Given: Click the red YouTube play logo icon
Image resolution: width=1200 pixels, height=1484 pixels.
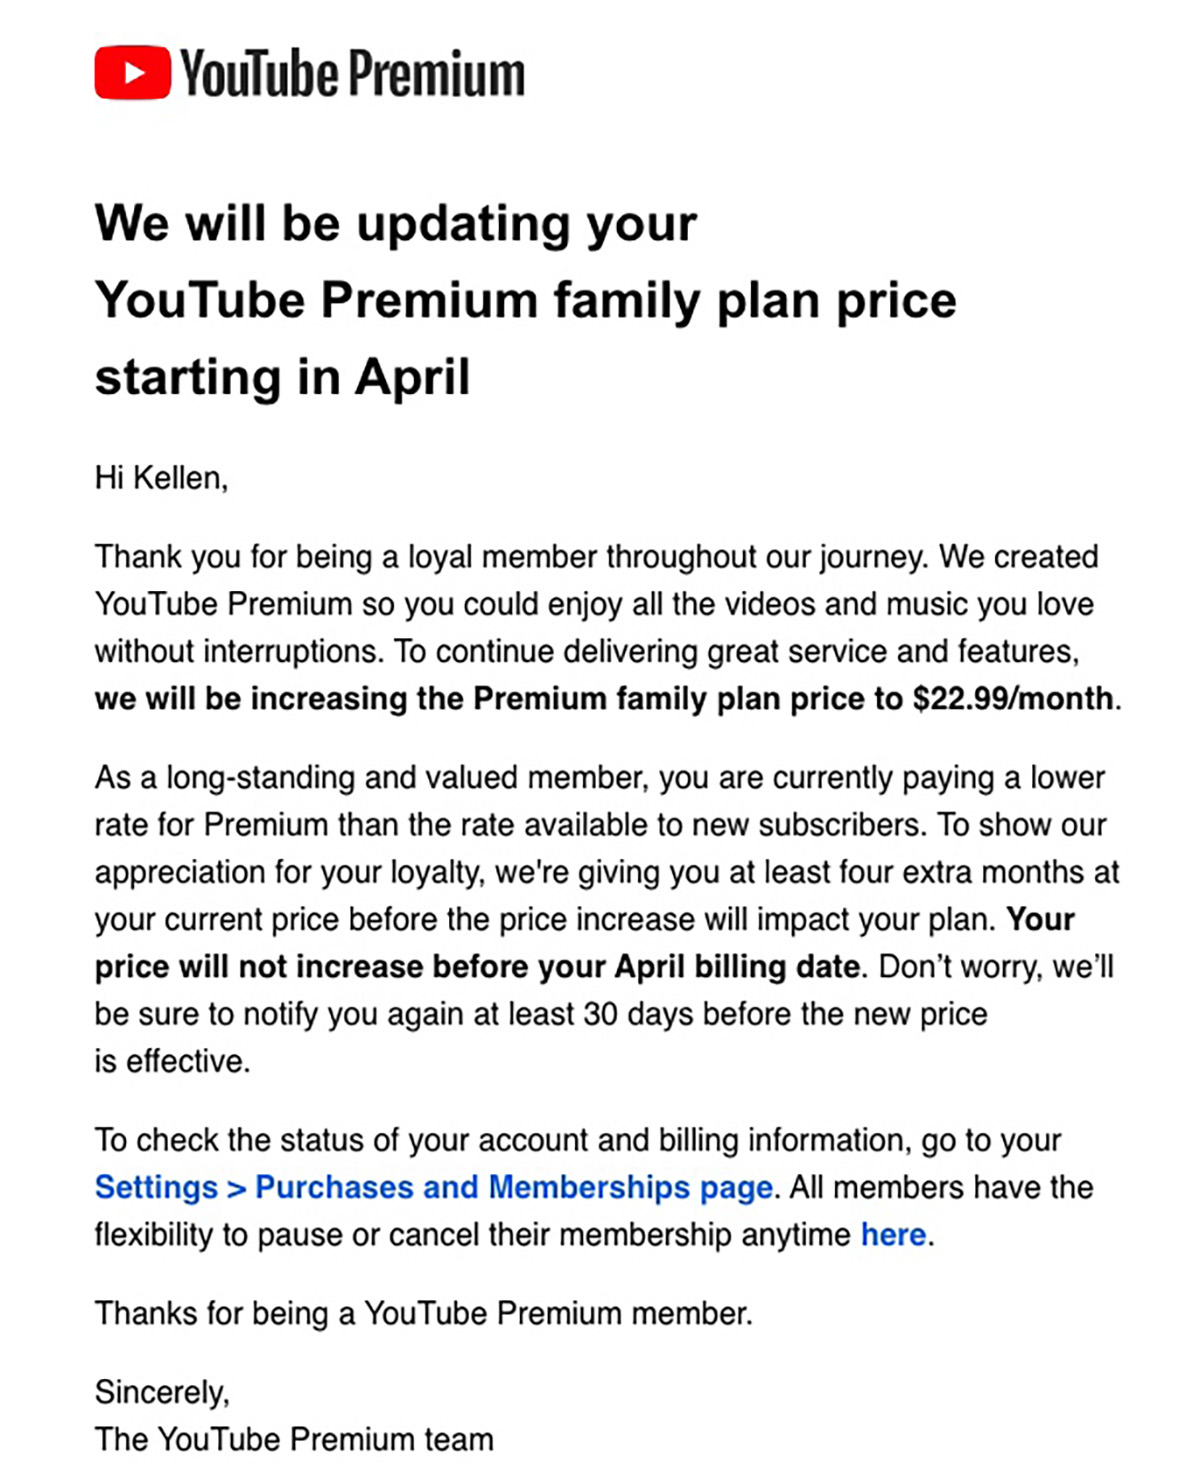Looking at the screenshot, I should point(133,73).
